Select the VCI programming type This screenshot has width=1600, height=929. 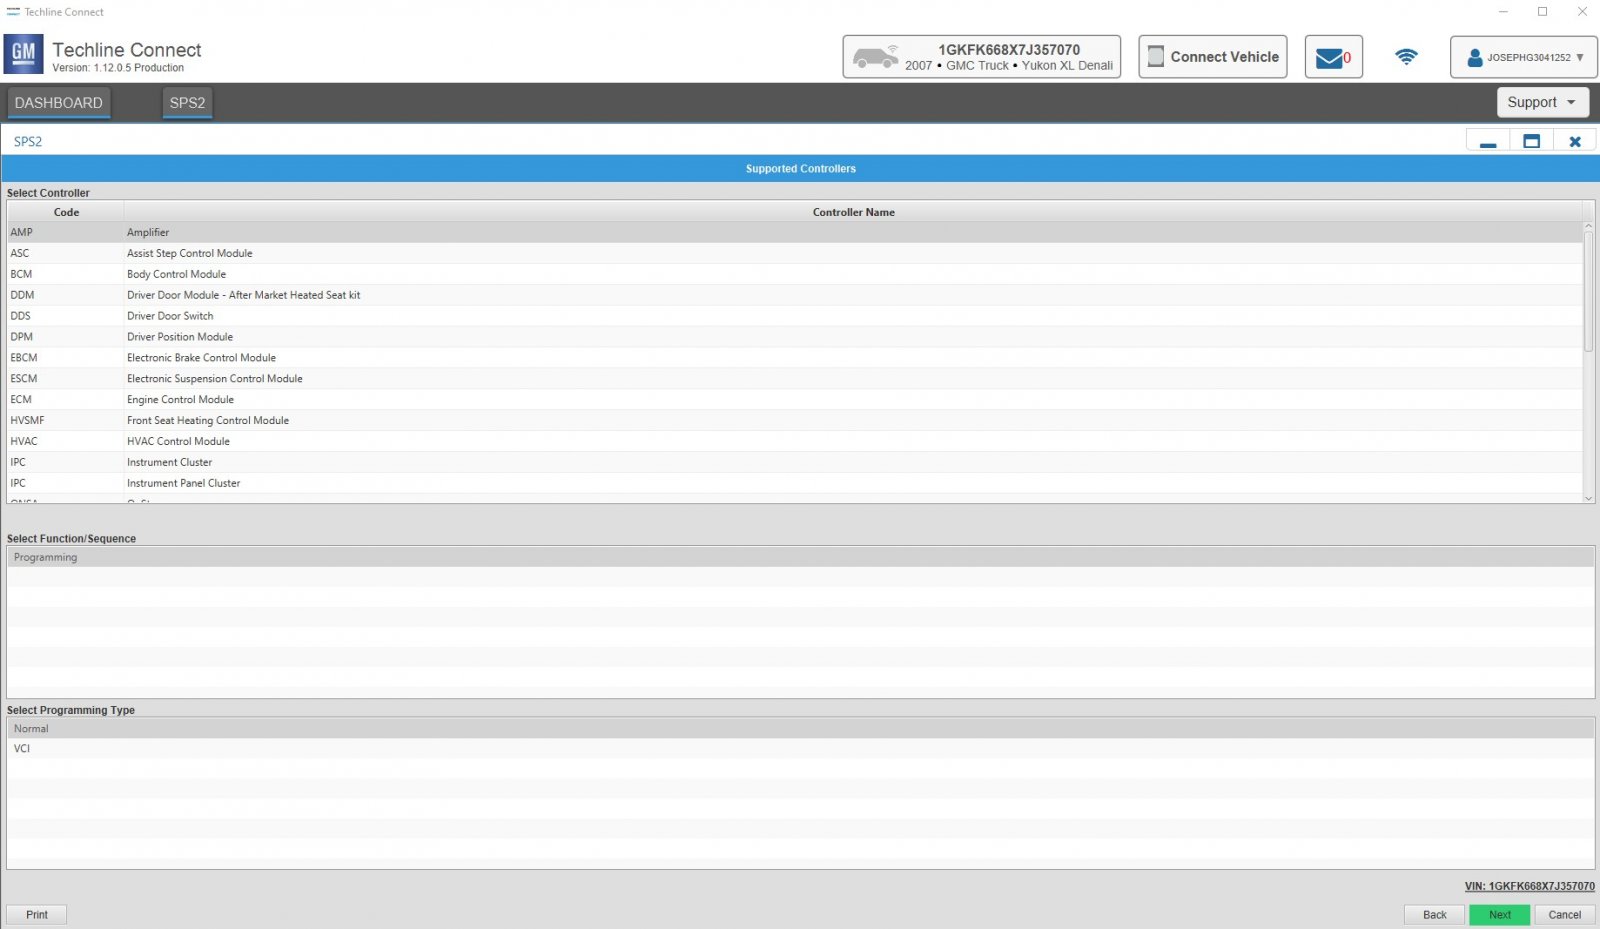[801, 749]
